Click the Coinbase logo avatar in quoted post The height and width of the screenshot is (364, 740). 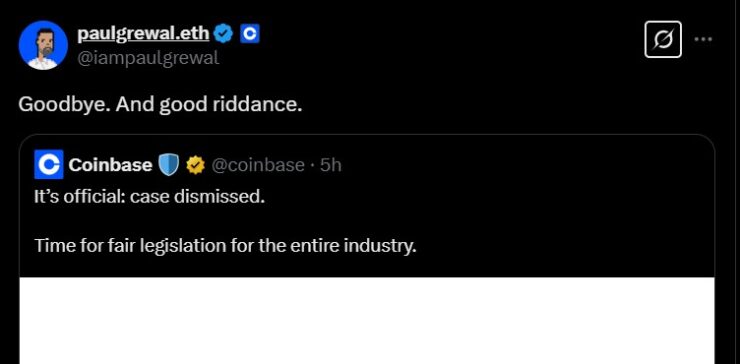pos(49,164)
